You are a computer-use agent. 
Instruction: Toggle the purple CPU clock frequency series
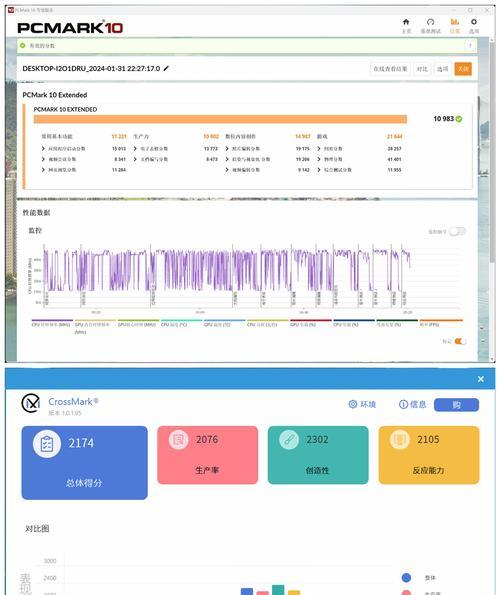point(52,323)
